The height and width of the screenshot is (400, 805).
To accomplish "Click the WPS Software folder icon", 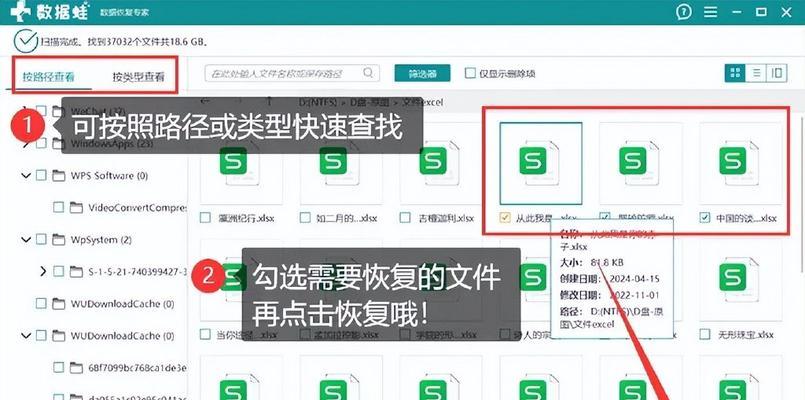I will click(x=59, y=176).
